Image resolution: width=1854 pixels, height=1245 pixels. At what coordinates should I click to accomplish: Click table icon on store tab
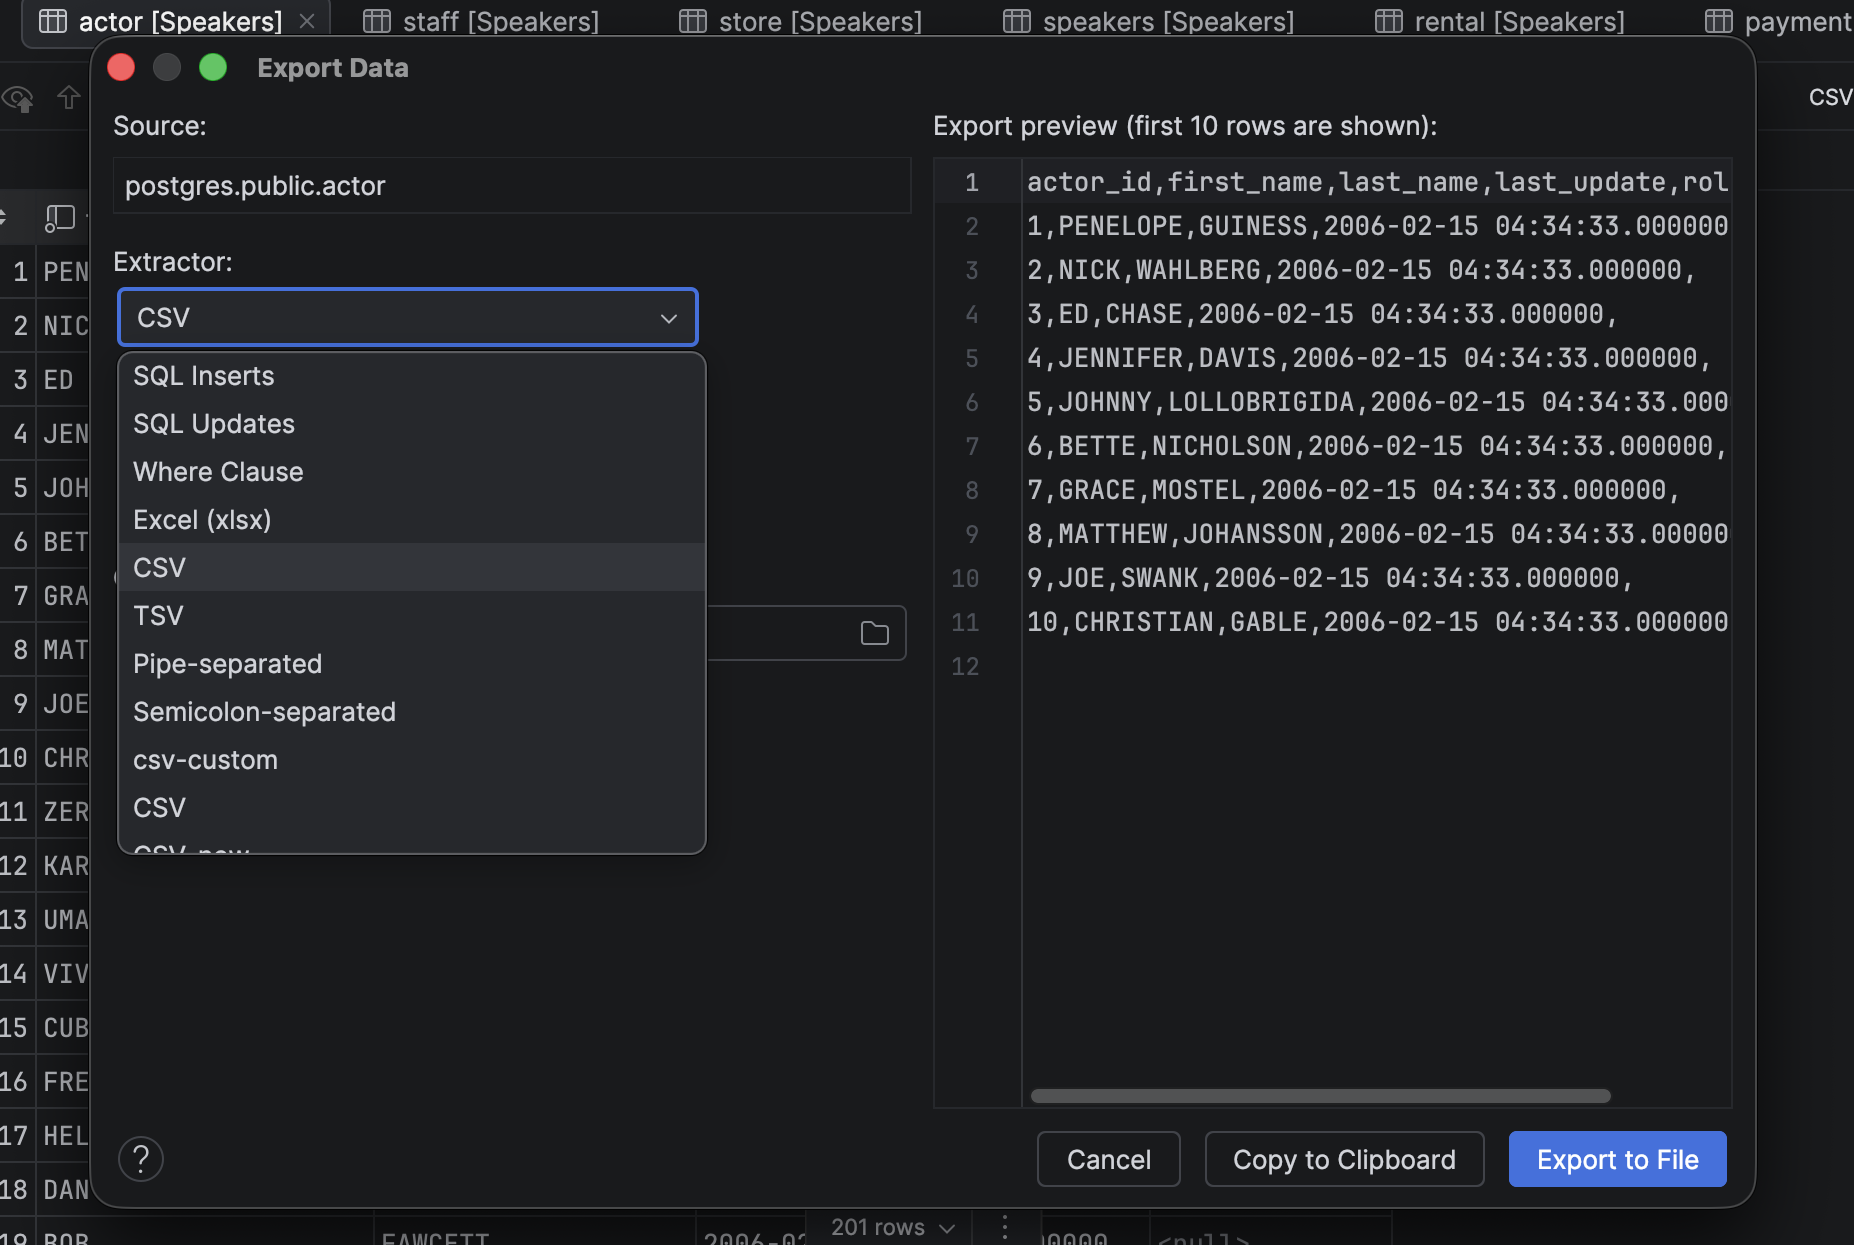(x=693, y=21)
